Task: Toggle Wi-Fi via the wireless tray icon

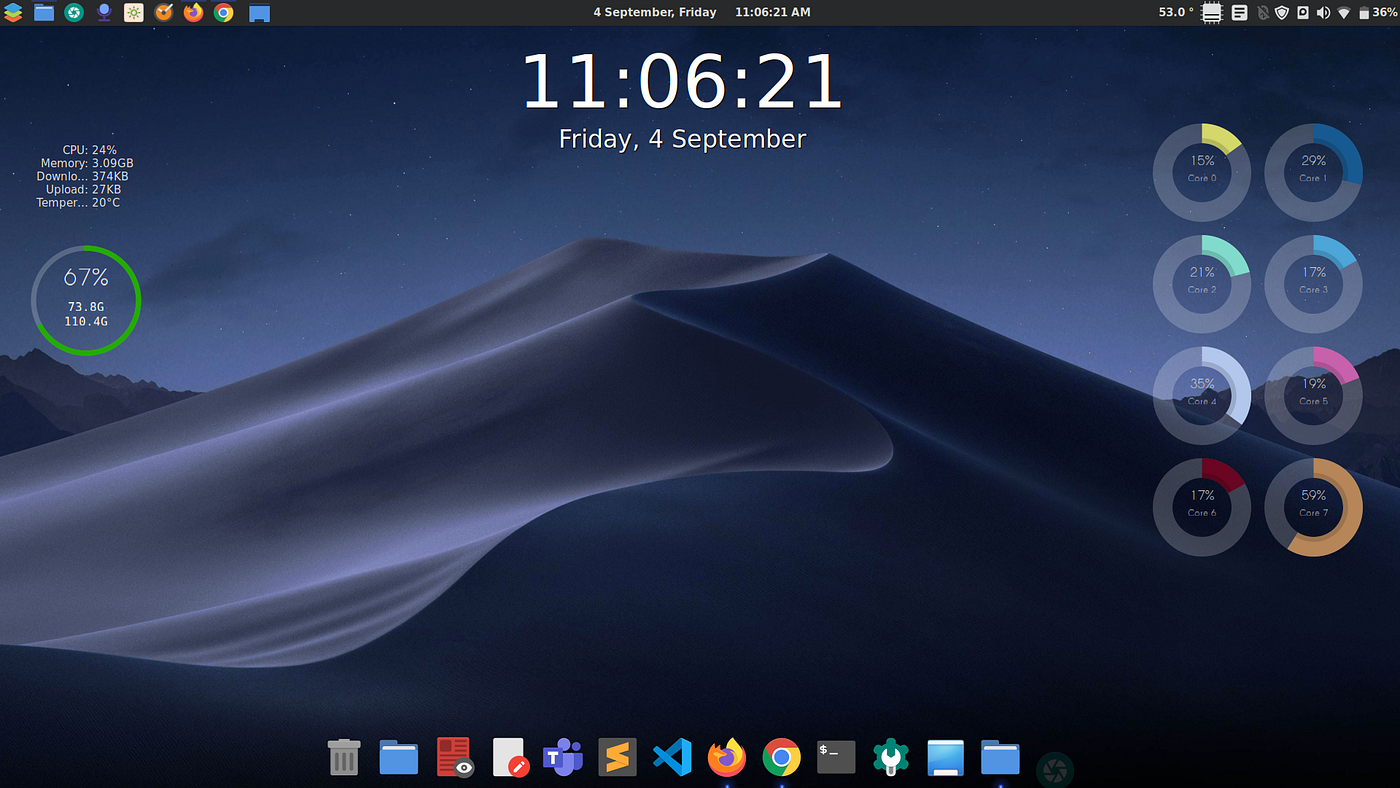Action: (x=1343, y=12)
